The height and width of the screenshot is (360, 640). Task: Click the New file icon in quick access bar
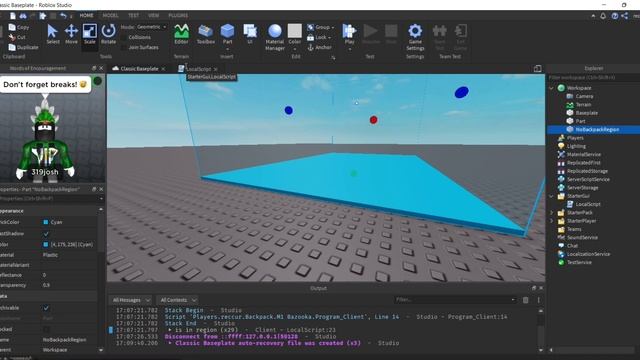(x=13, y=16)
